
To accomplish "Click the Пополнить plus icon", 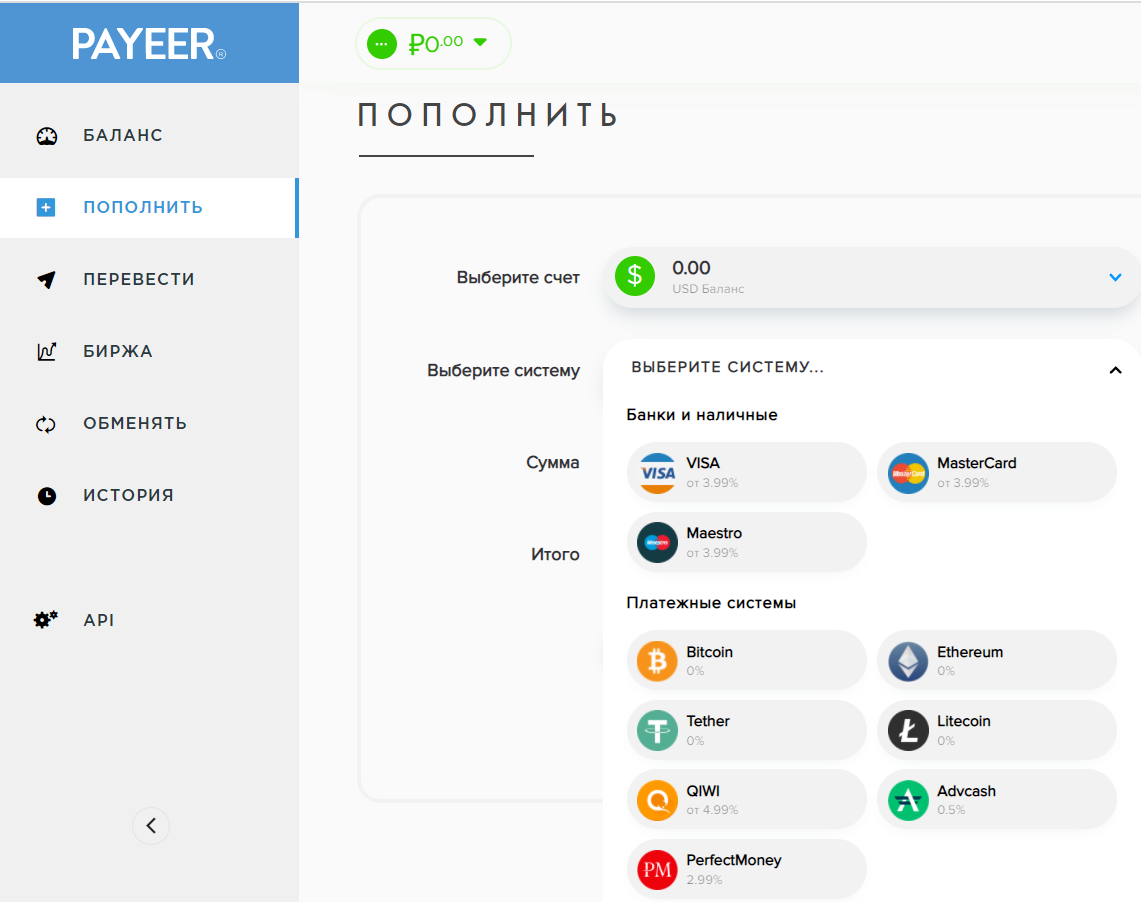I will 46,207.
